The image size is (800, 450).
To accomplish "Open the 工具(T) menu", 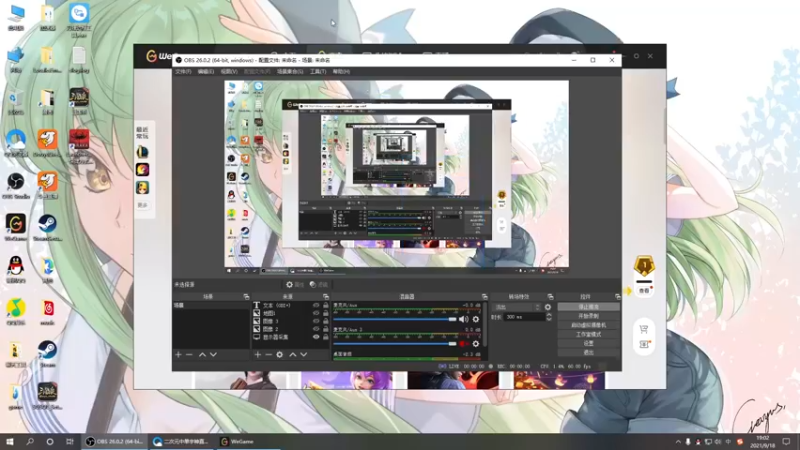I will click(x=318, y=71).
